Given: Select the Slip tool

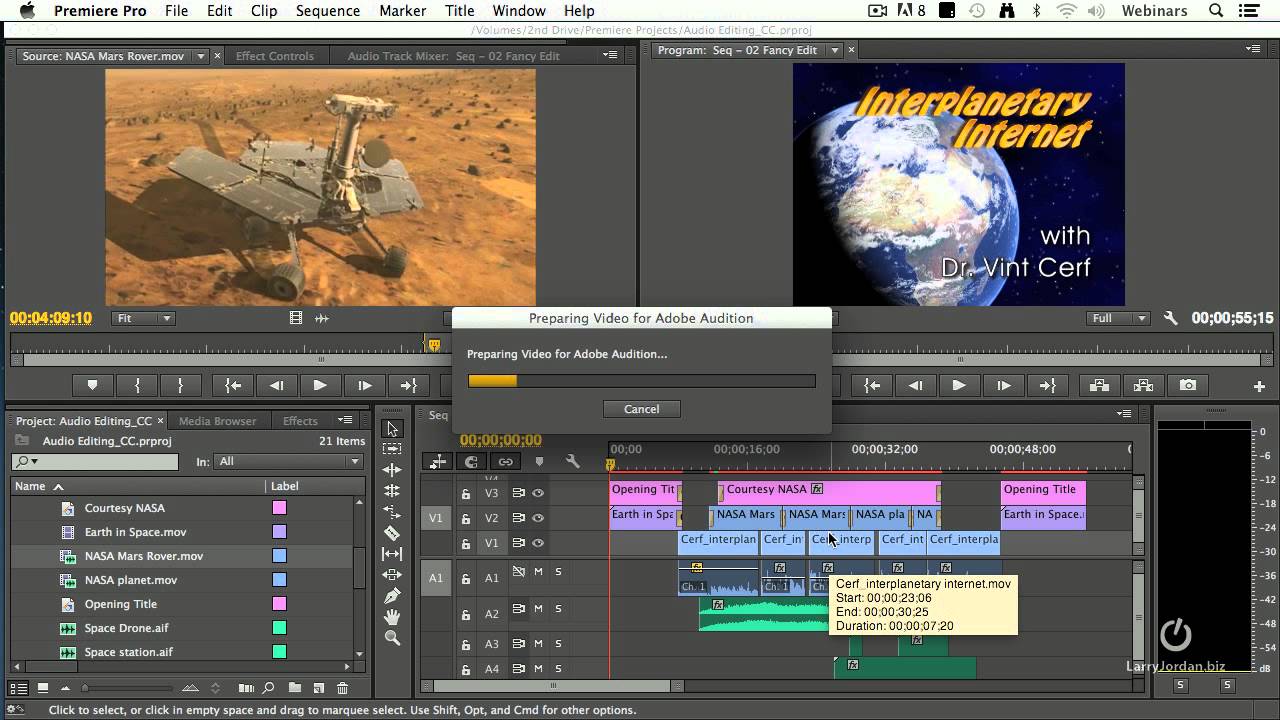Looking at the screenshot, I should [x=392, y=554].
